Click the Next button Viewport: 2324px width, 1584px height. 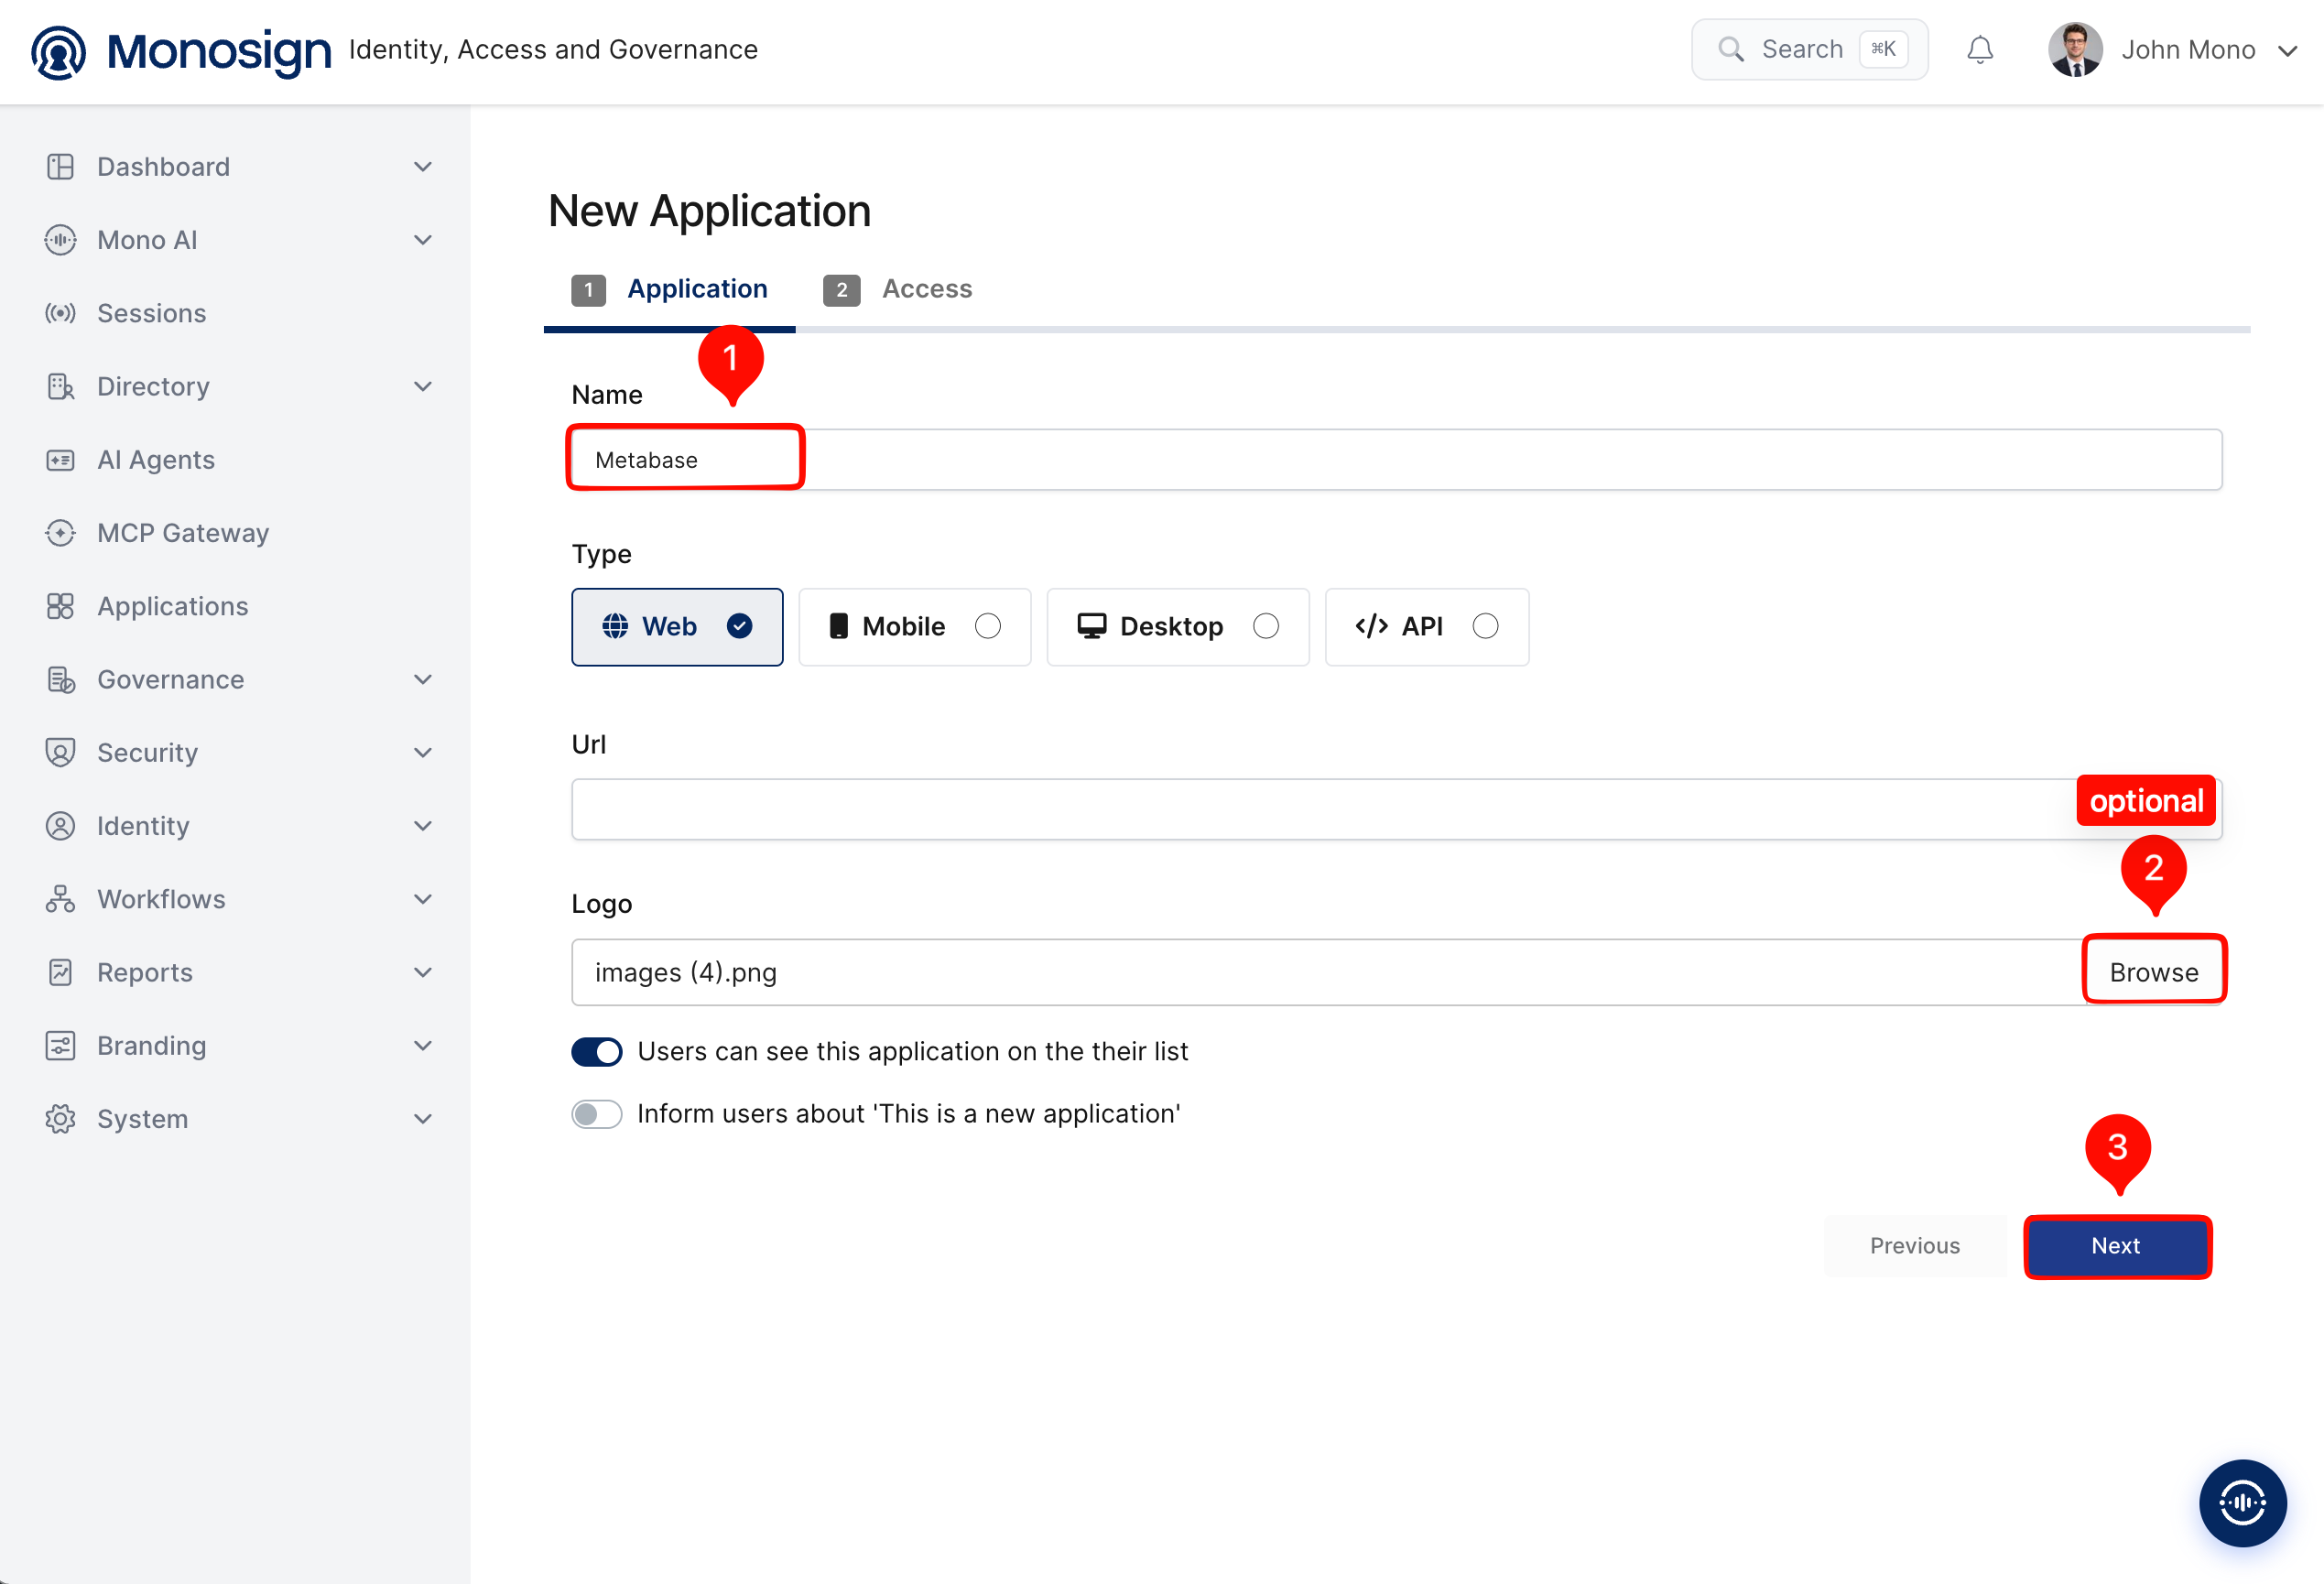(x=2116, y=1246)
